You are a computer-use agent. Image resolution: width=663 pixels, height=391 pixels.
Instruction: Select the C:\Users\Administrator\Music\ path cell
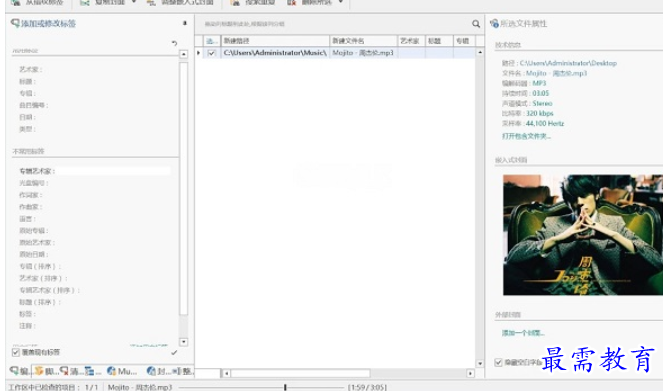point(275,53)
